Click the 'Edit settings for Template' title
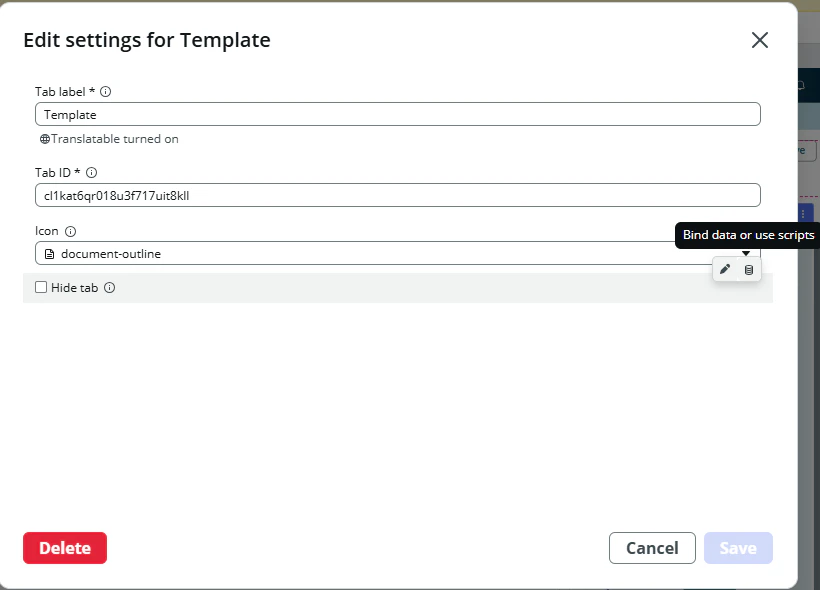 147,40
